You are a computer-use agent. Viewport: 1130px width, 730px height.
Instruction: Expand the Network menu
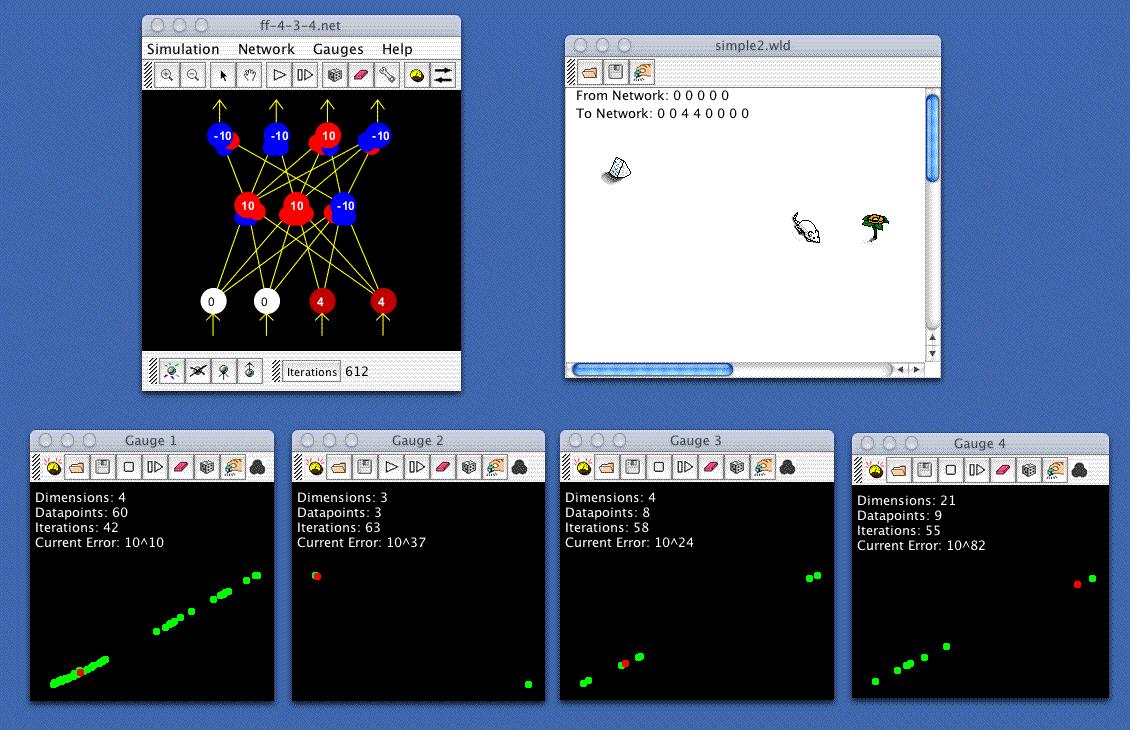266,49
